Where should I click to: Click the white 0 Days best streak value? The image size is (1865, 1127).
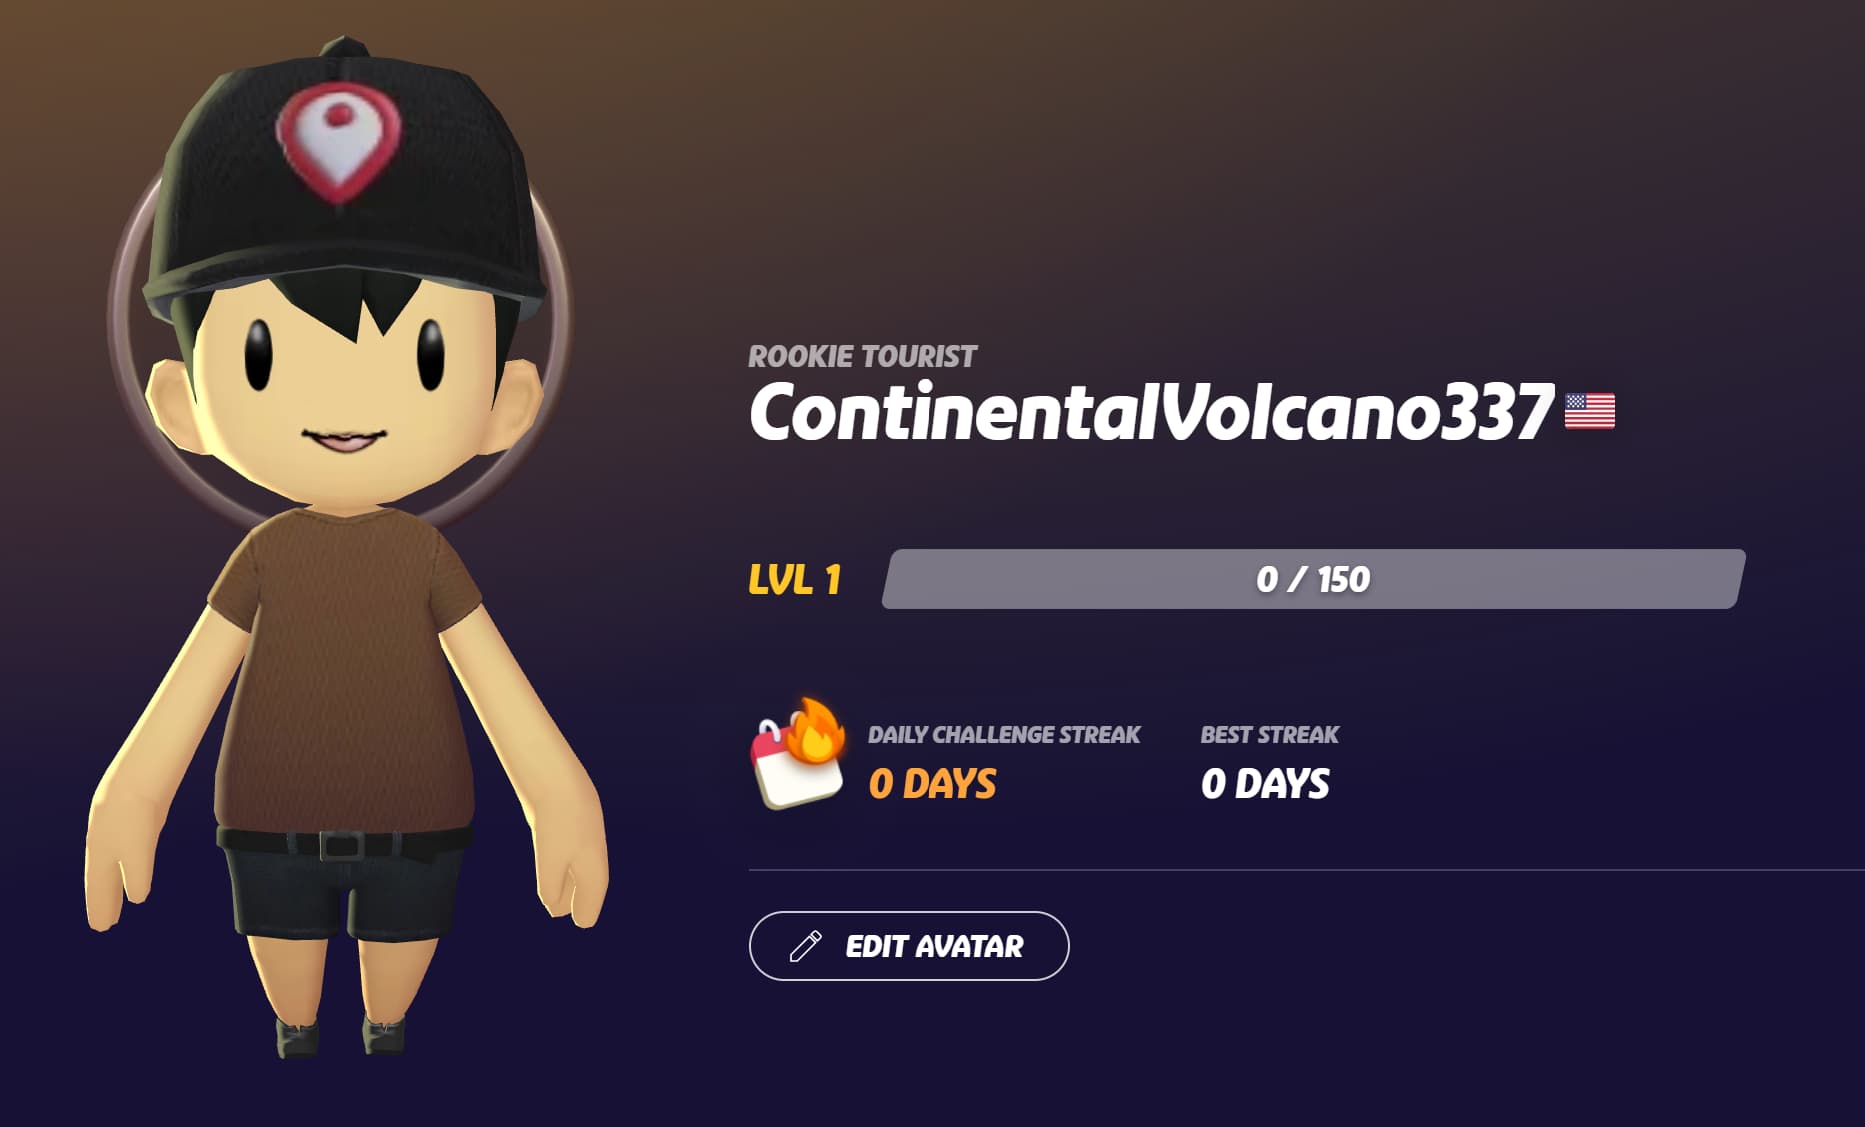[1265, 784]
